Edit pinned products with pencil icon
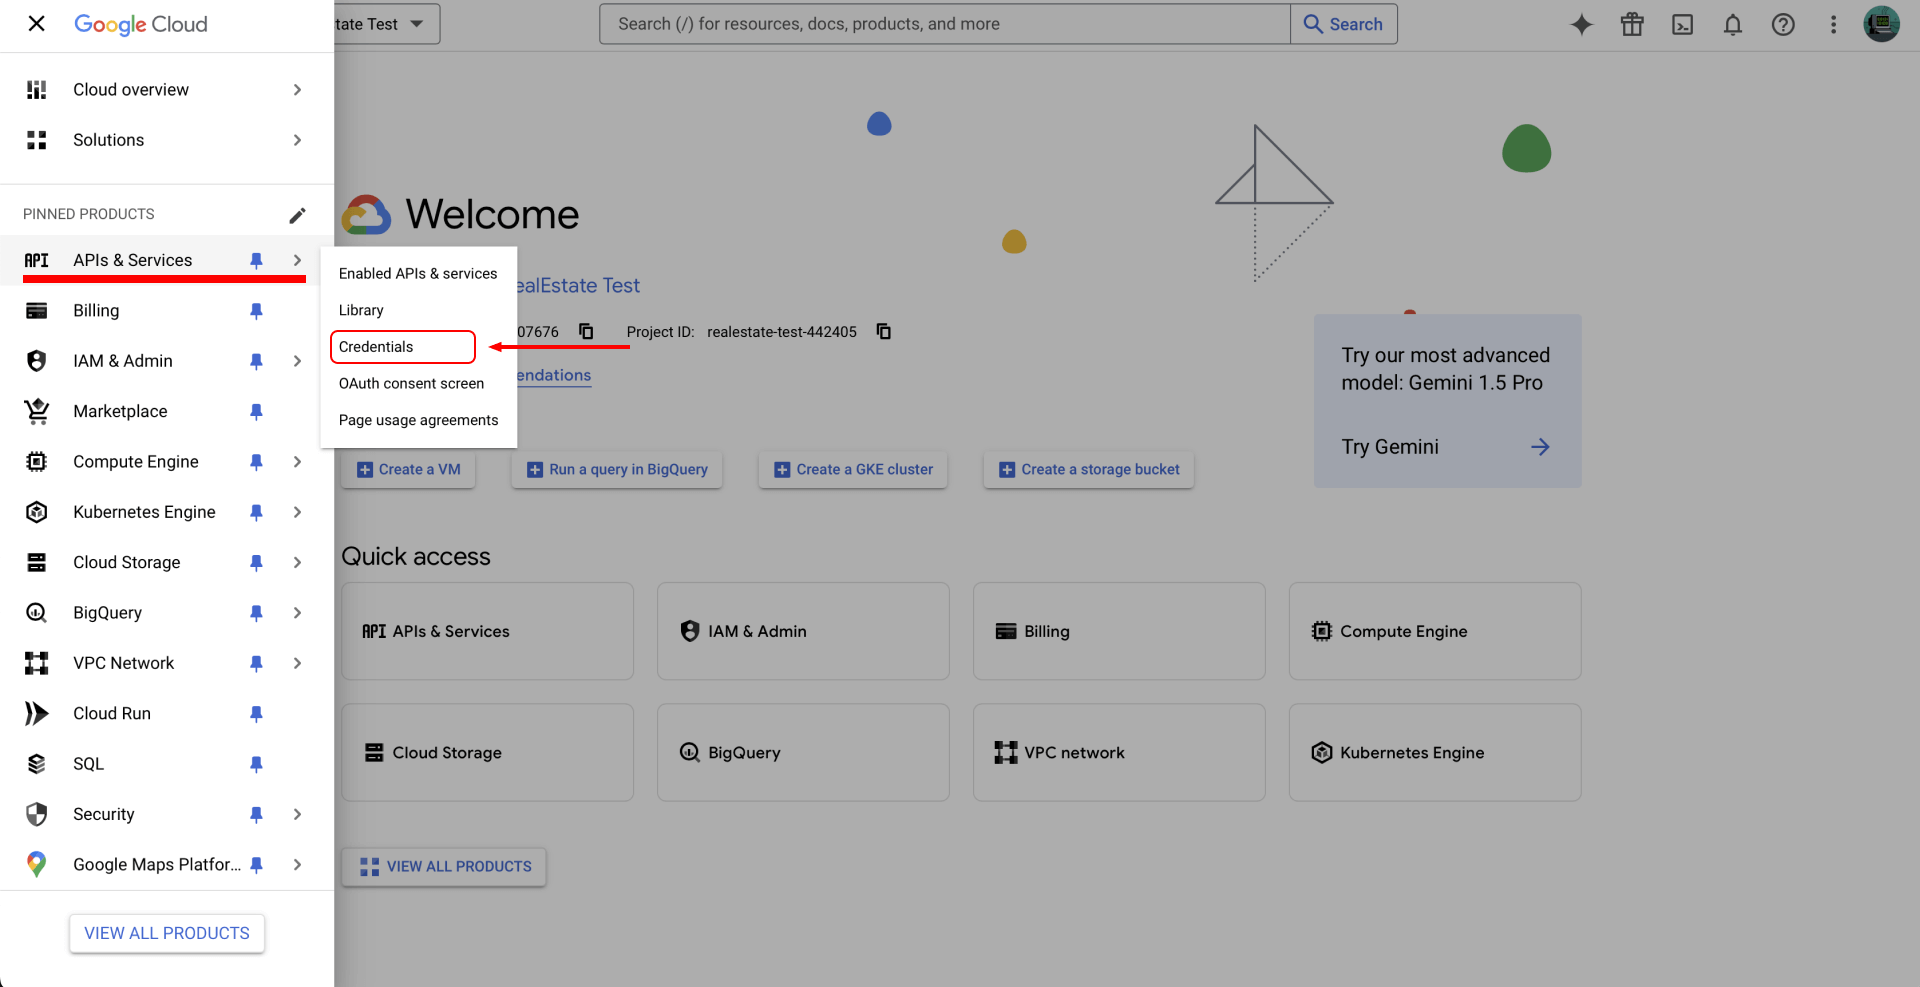The width and height of the screenshot is (1920, 987). 297,215
